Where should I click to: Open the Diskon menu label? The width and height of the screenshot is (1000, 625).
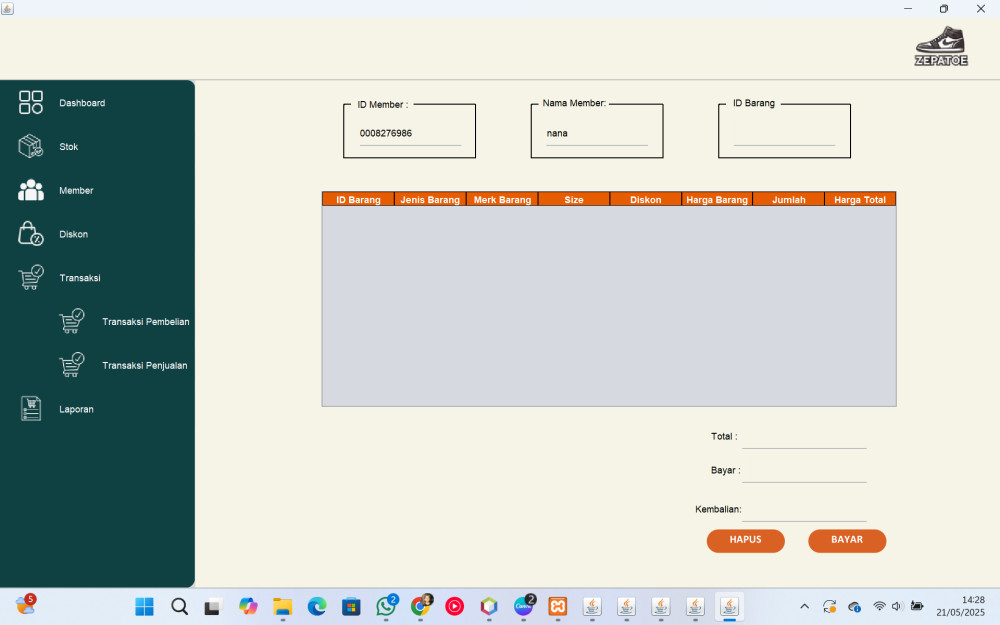point(73,234)
